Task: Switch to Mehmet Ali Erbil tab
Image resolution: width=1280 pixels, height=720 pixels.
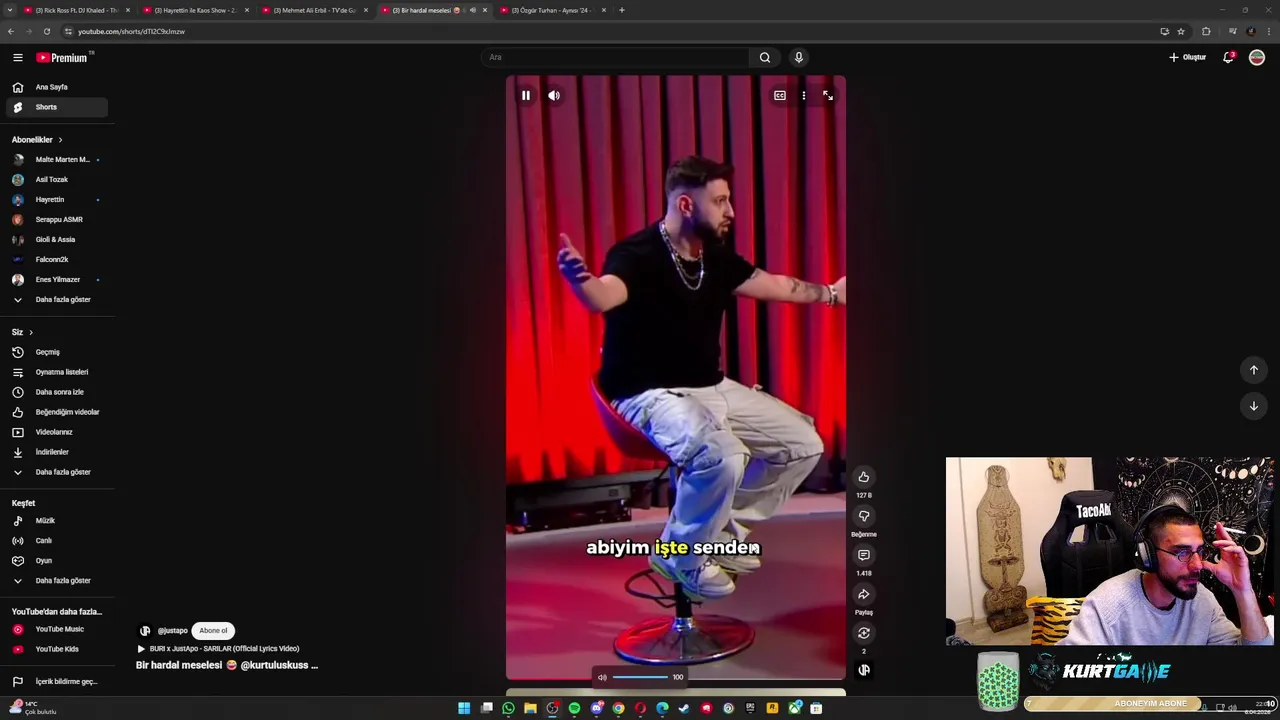Action: 313,10
